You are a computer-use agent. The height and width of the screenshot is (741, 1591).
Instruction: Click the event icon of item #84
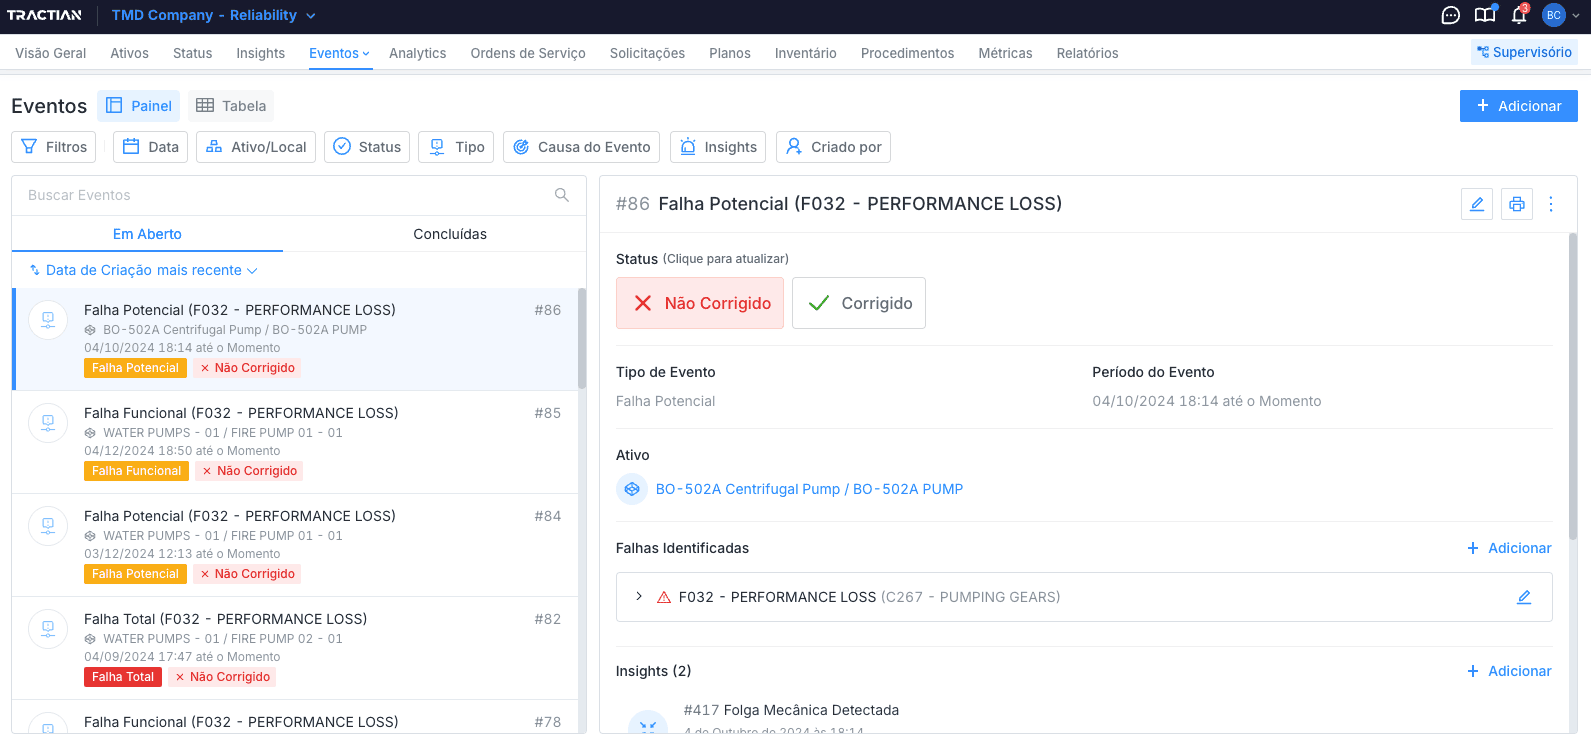click(x=48, y=526)
